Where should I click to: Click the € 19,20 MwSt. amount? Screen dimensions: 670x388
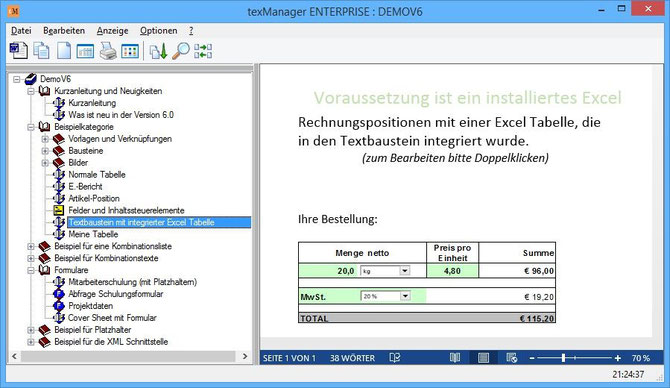coord(539,297)
